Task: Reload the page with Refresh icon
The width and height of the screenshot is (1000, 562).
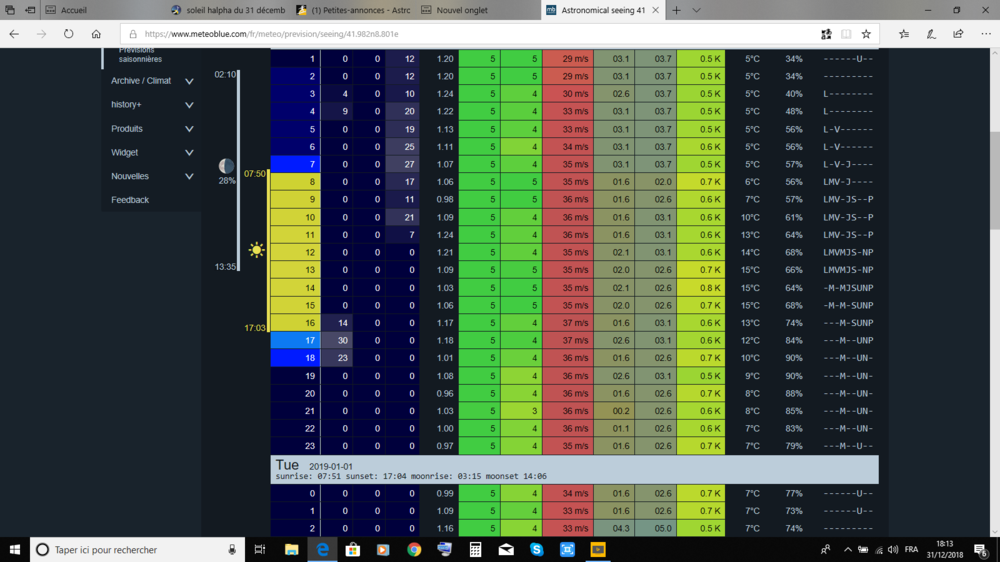Action: pos(68,34)
